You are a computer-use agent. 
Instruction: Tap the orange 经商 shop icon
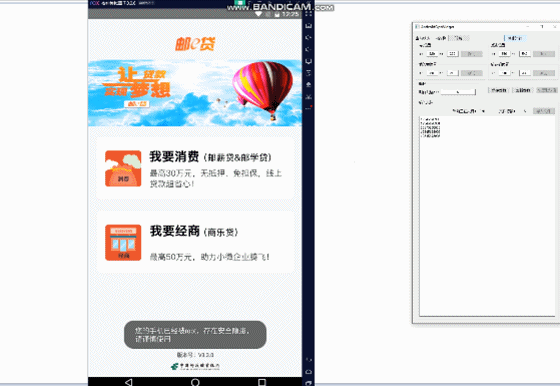[x=123, y=242]
